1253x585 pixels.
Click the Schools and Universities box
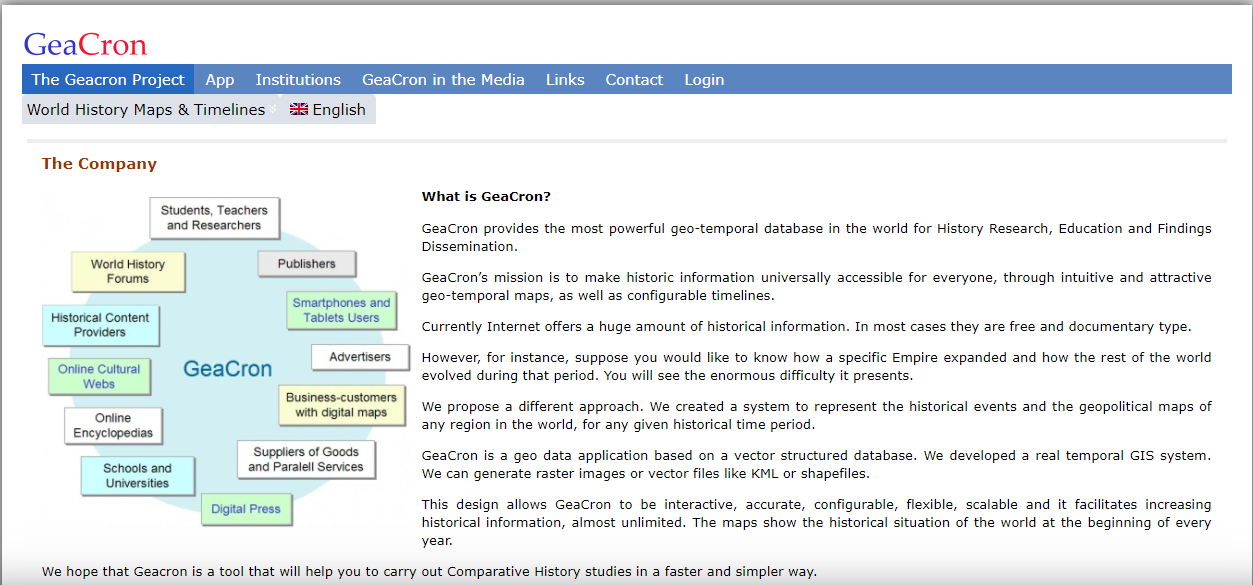click(137, 476)
